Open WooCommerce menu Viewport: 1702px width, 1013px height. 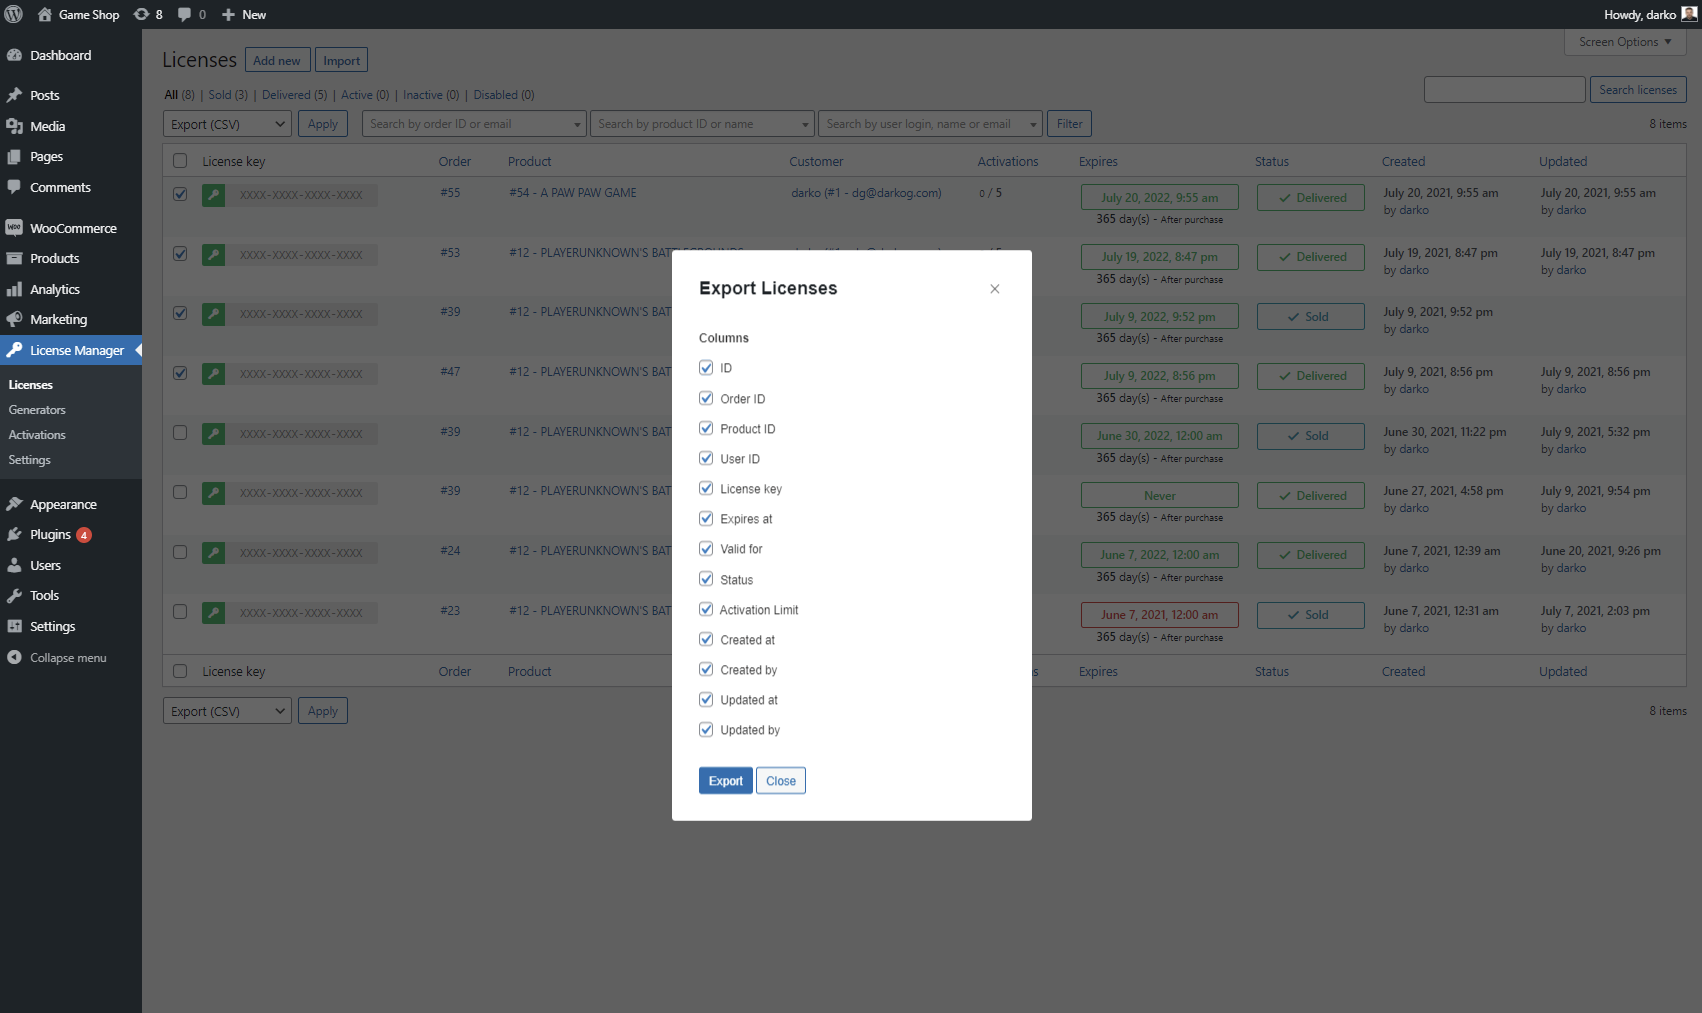[x=71, y=228]
